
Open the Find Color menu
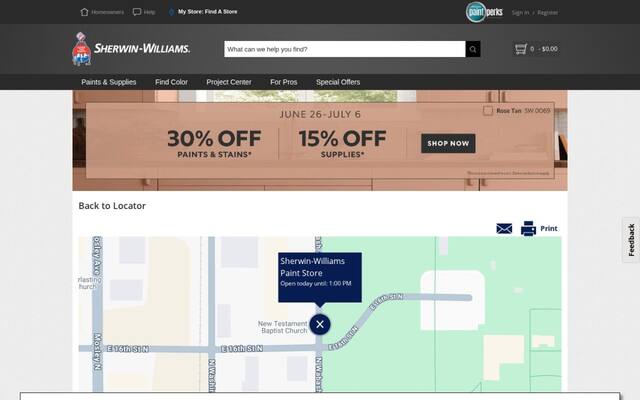(171, 82)
